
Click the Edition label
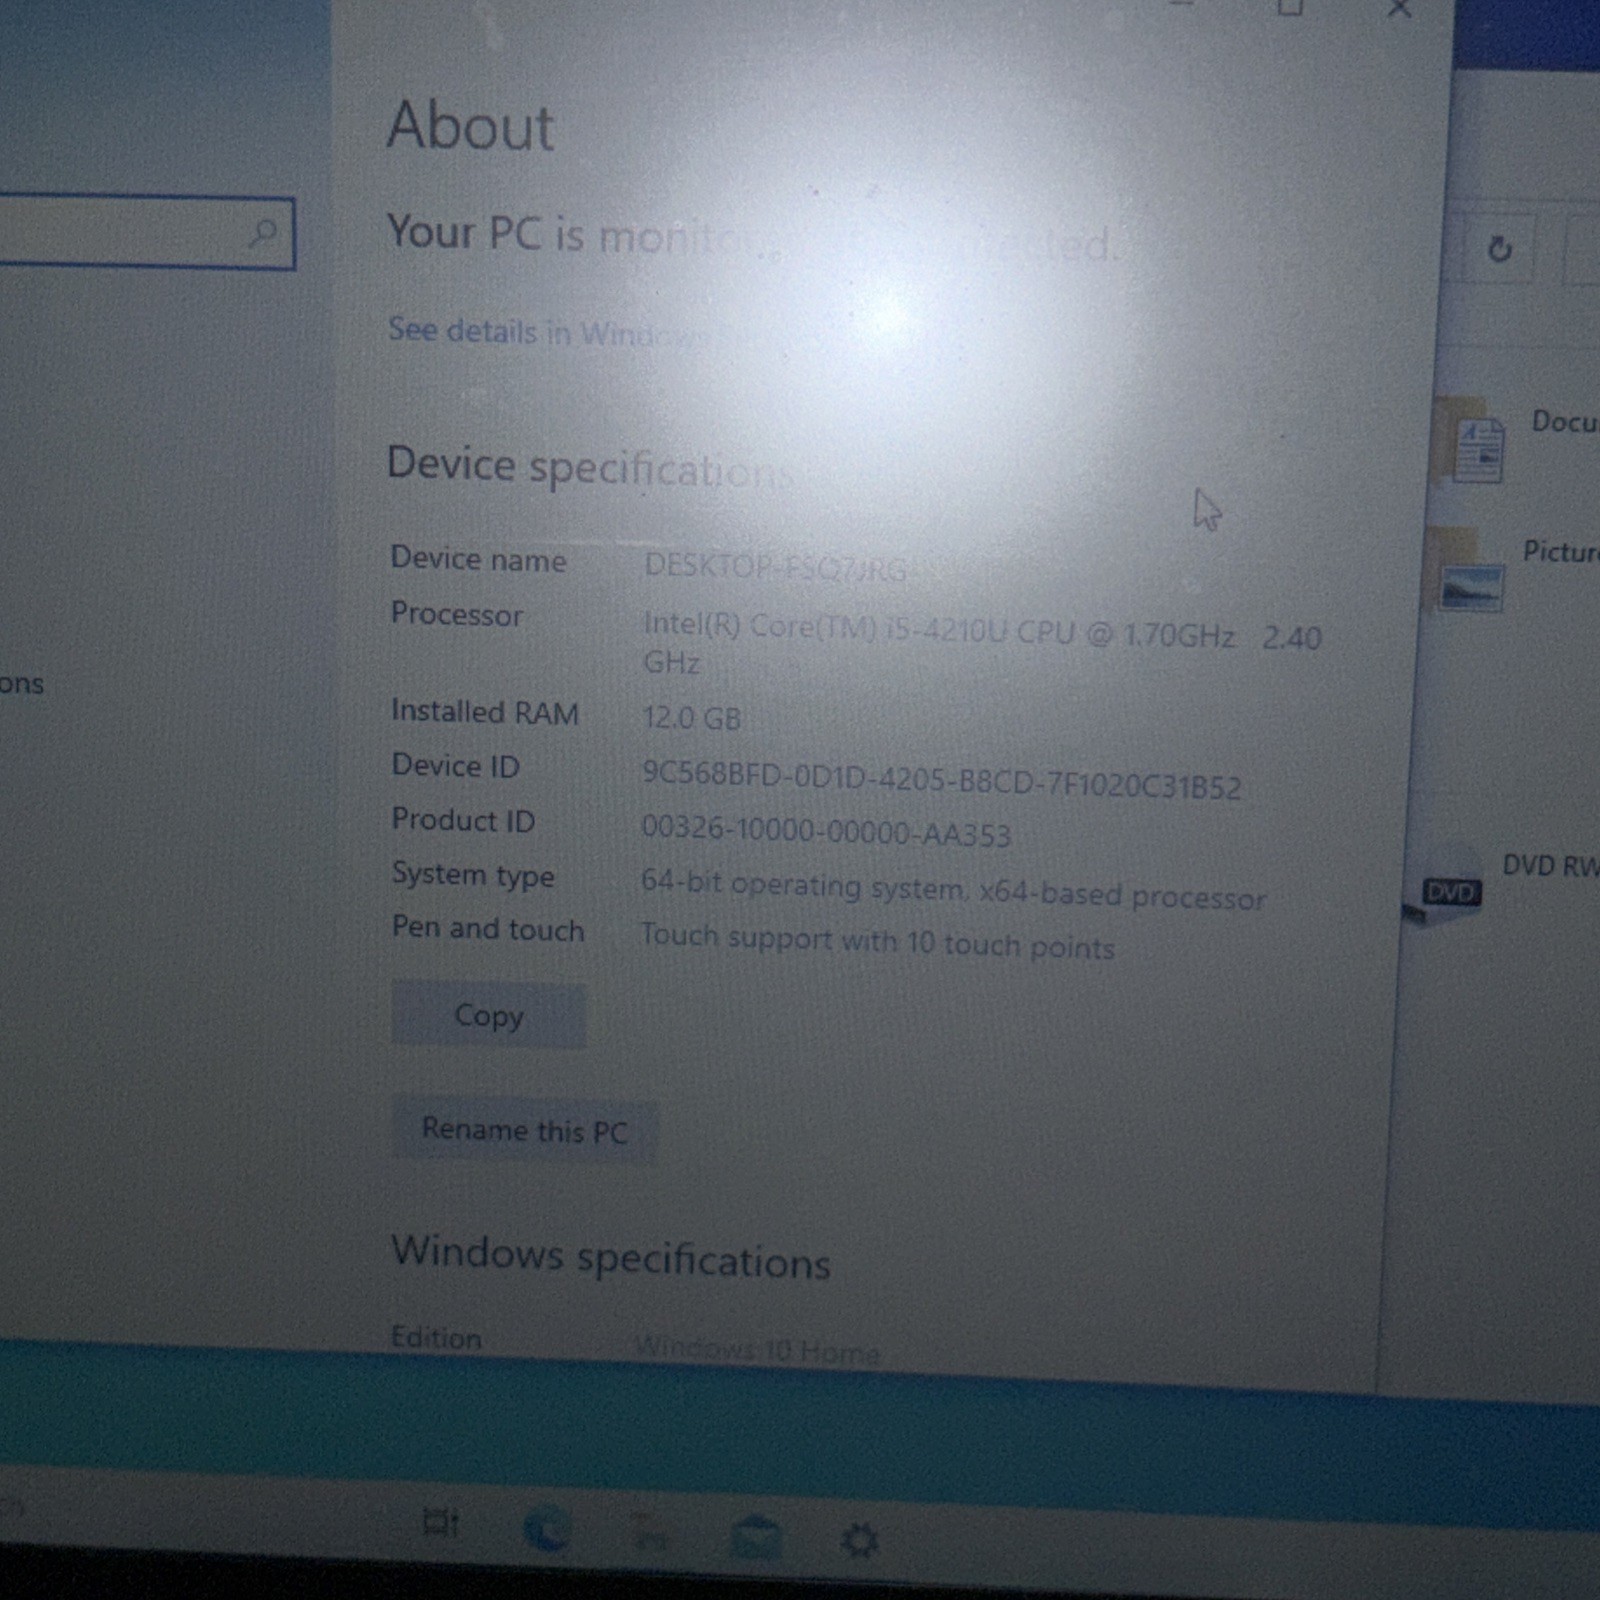click(436, 1338)
